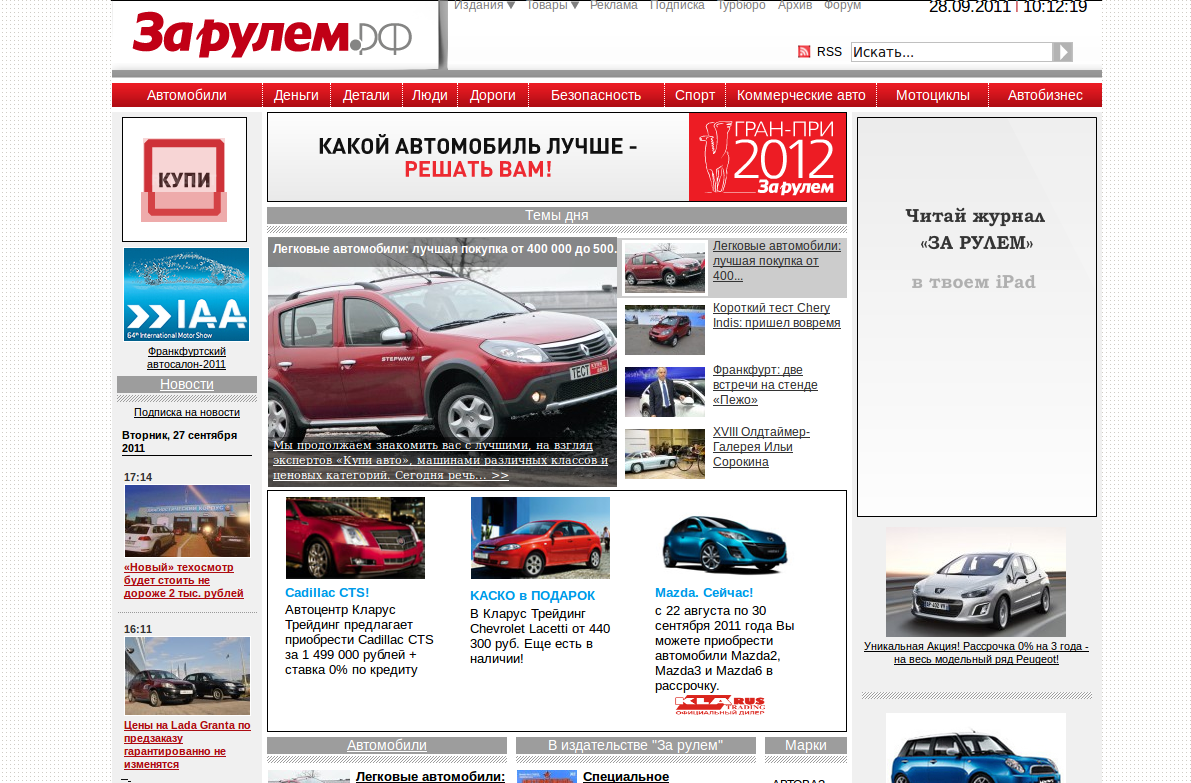Click the red car thumbnail beside Легковые автомобили

tap(665, 267)
